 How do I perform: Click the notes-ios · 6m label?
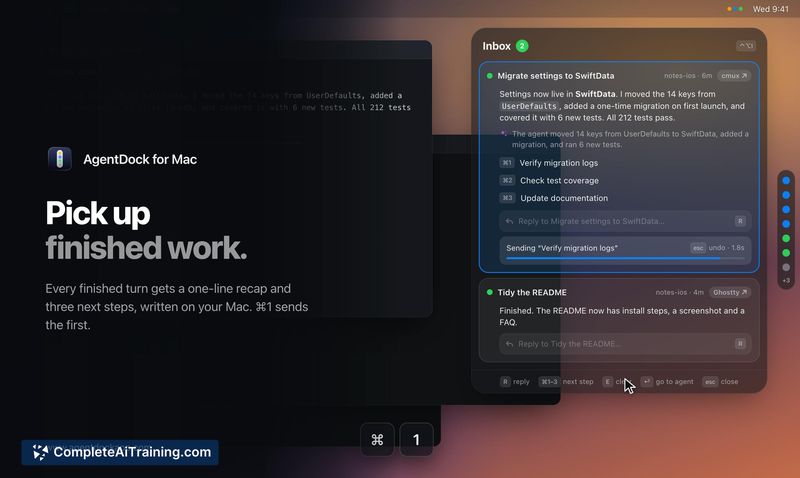tap(688, 76)
